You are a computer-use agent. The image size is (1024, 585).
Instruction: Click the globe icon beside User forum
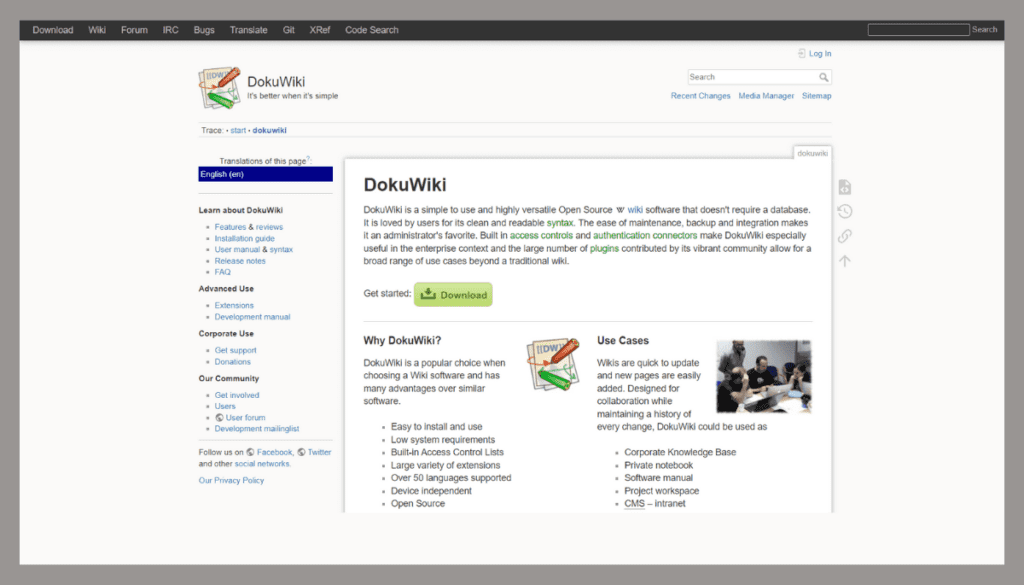219,418
